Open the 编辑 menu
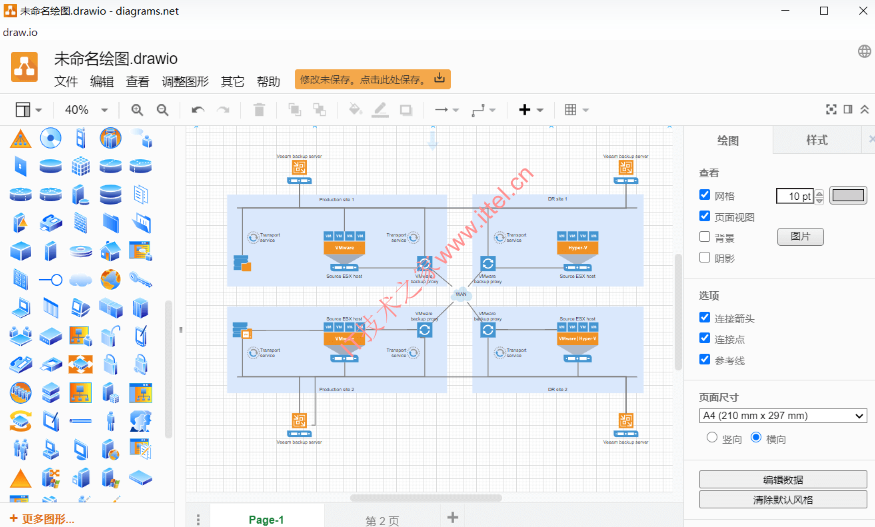 [x=102, y=82]
